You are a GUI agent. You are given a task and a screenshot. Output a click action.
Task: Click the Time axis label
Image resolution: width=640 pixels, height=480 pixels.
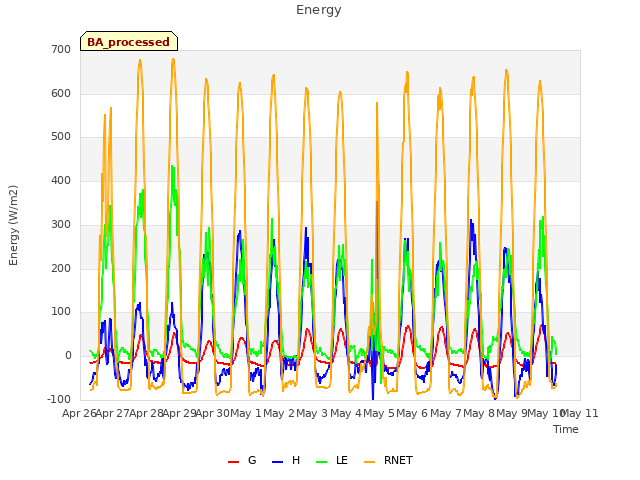tap(566, 429)
